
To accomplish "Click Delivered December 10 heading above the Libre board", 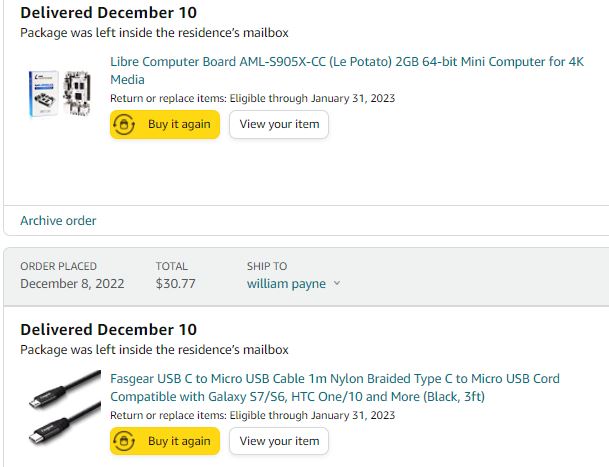I will coord(108,13).
